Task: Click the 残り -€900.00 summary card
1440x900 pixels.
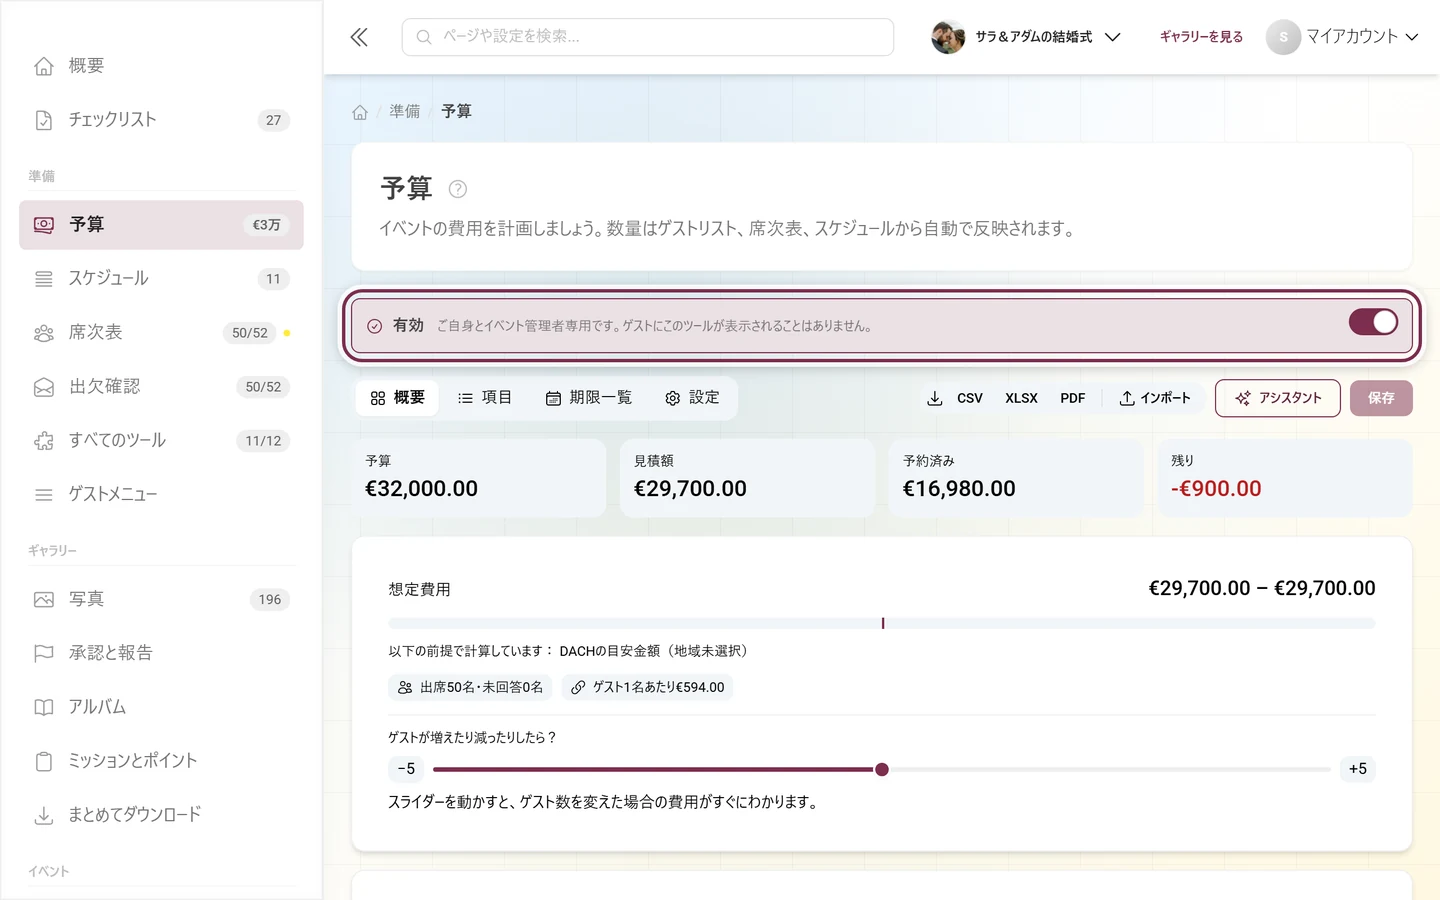Action: click(1285, 478)
